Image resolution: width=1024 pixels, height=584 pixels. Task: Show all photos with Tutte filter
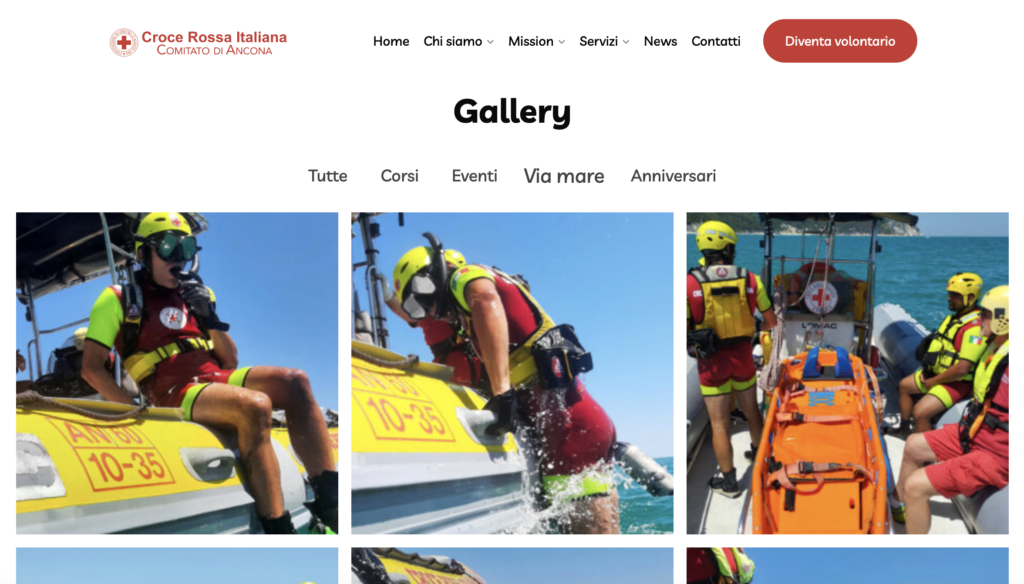(x=328, y=176)
